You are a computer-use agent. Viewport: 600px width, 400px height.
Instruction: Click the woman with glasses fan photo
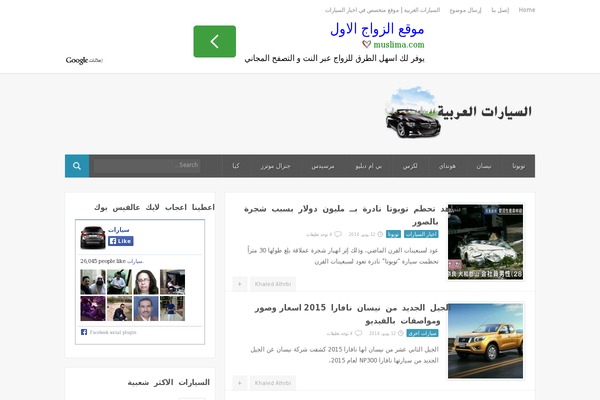pyautogui.click(x=146, y=282)
